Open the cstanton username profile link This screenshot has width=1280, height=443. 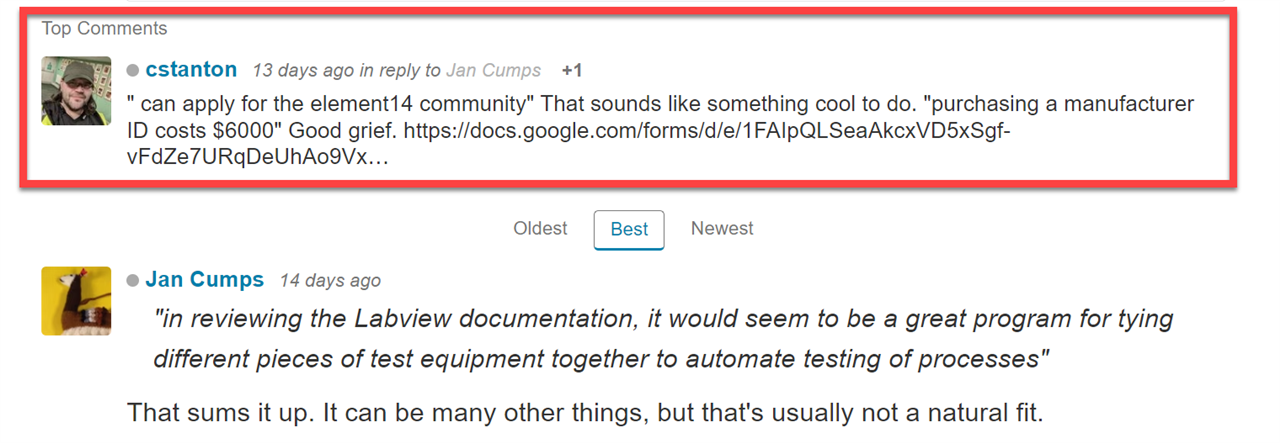pyautogui.click(x=191, y=70)
